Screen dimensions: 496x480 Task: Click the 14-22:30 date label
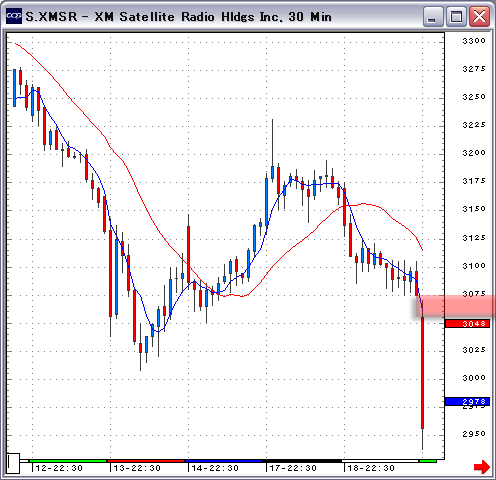[x=215, y=468]
